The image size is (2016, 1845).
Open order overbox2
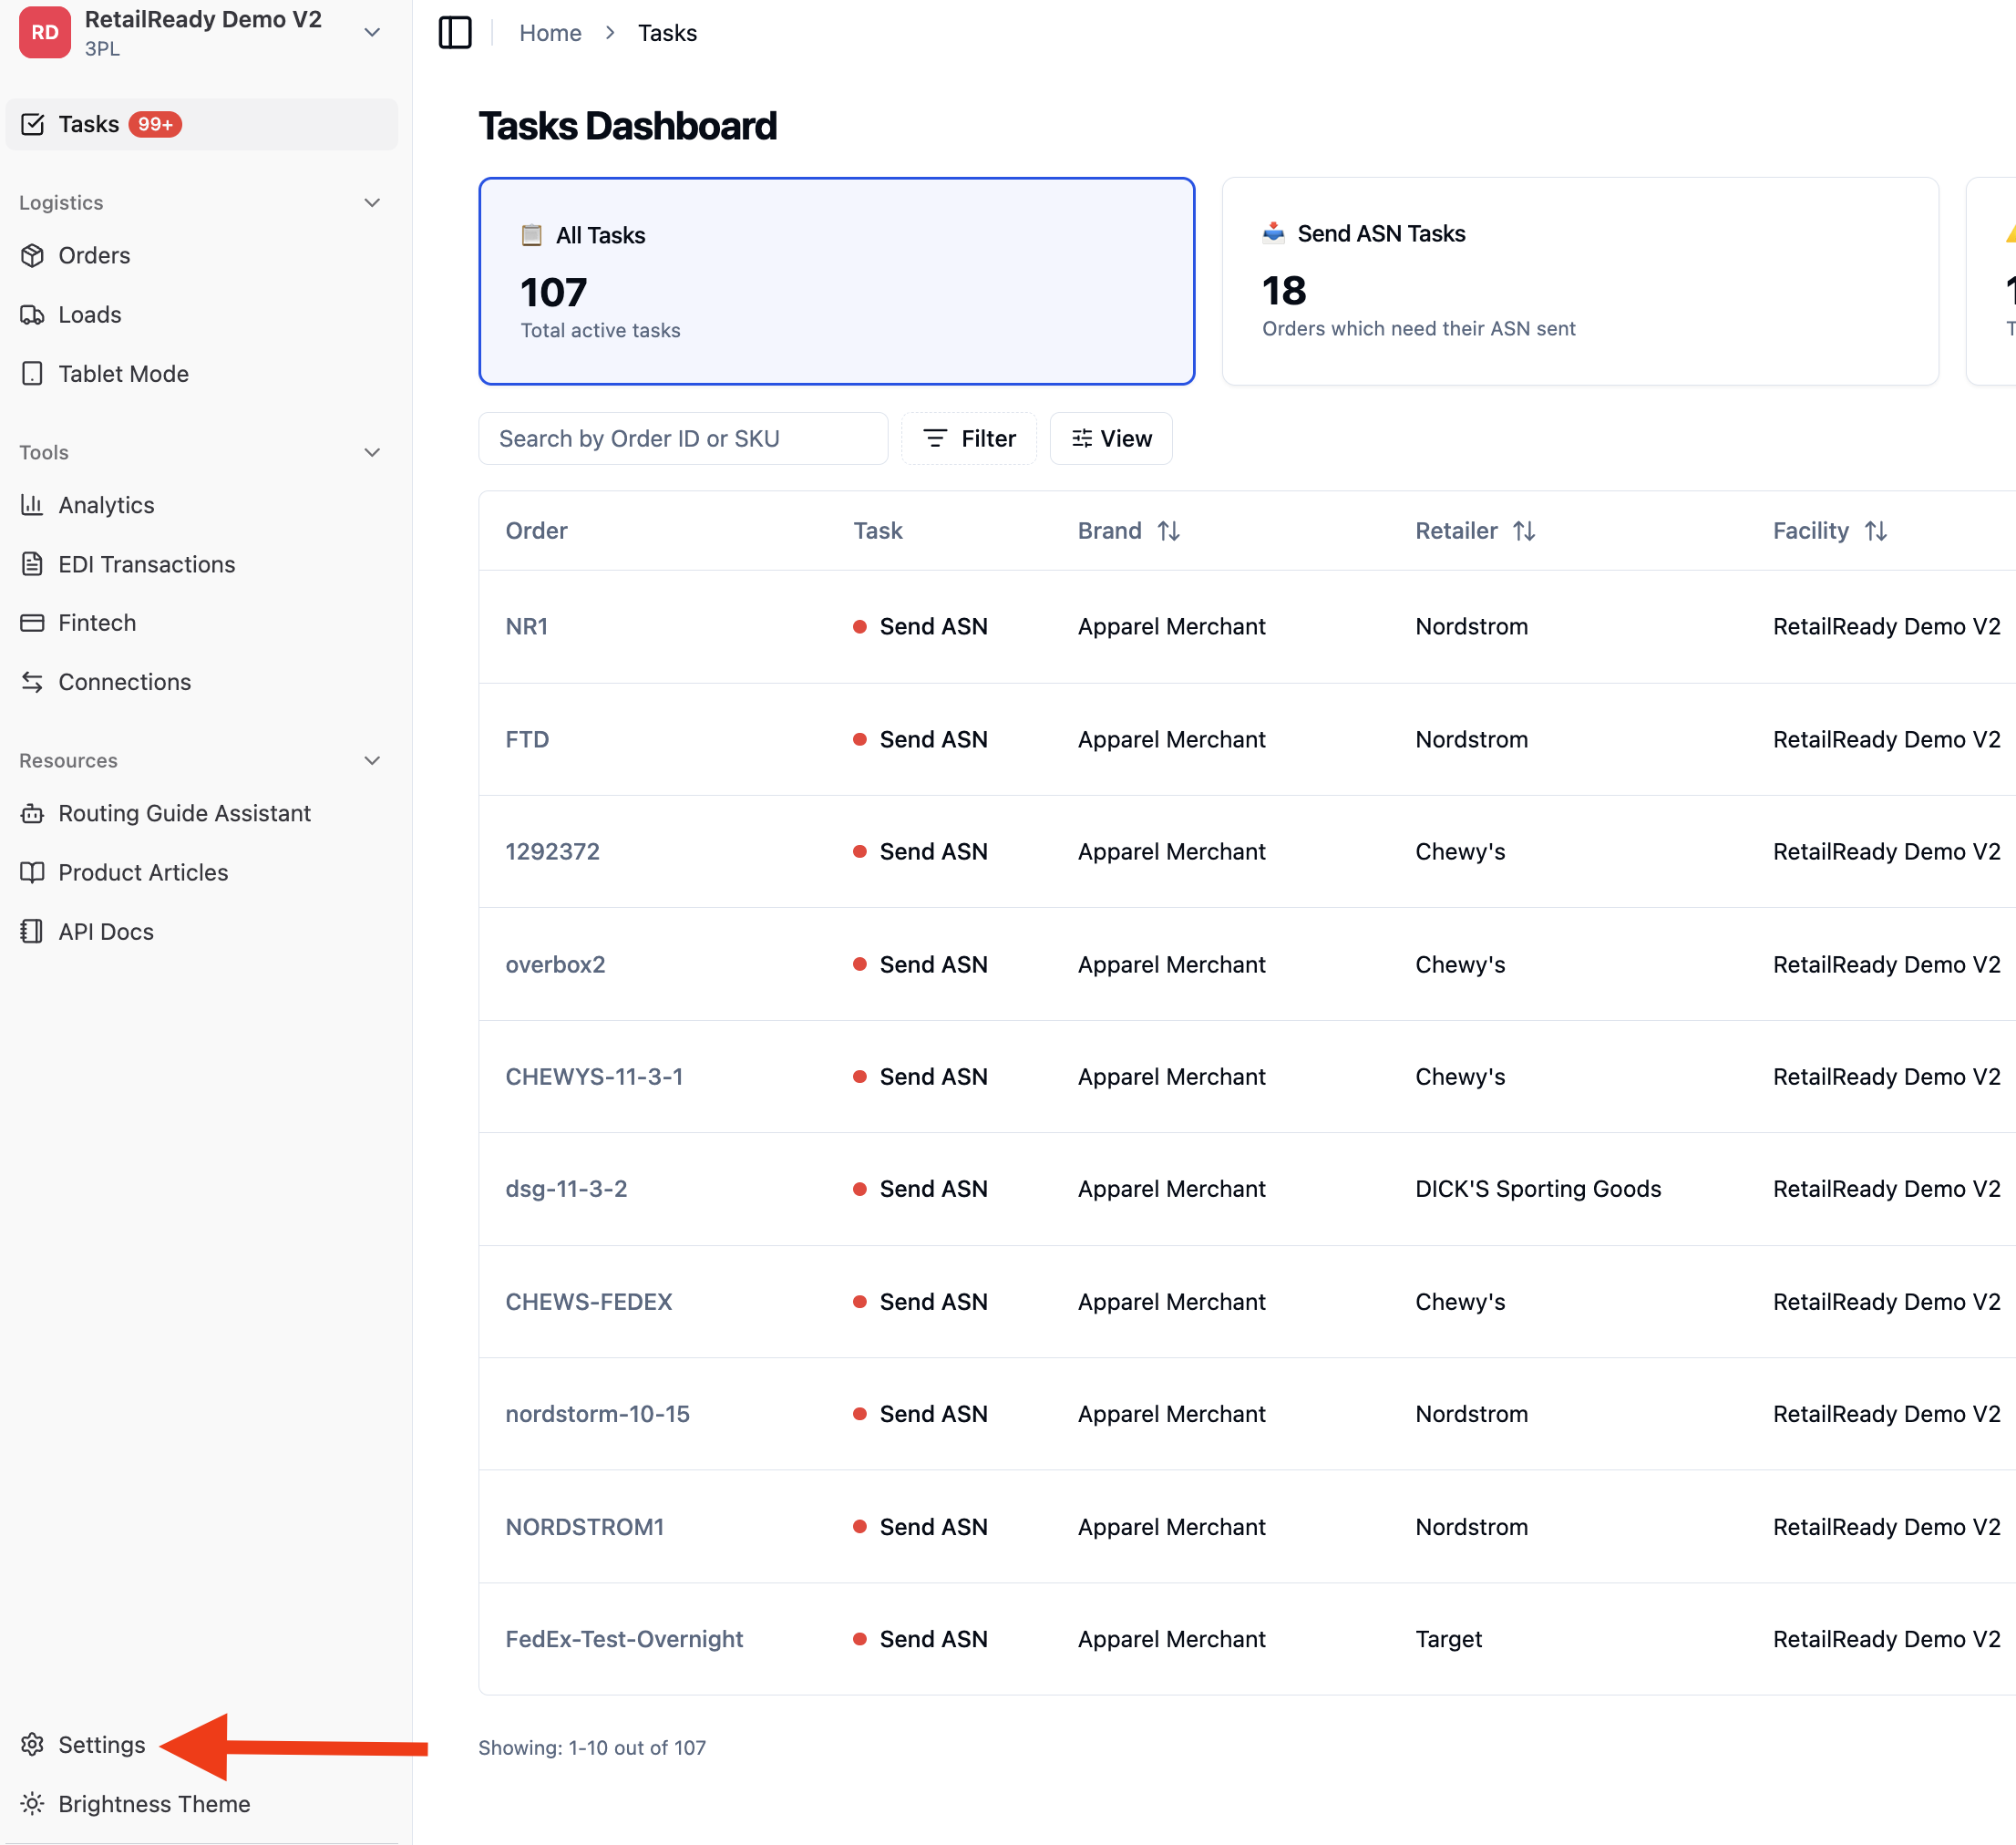point(555,964)
